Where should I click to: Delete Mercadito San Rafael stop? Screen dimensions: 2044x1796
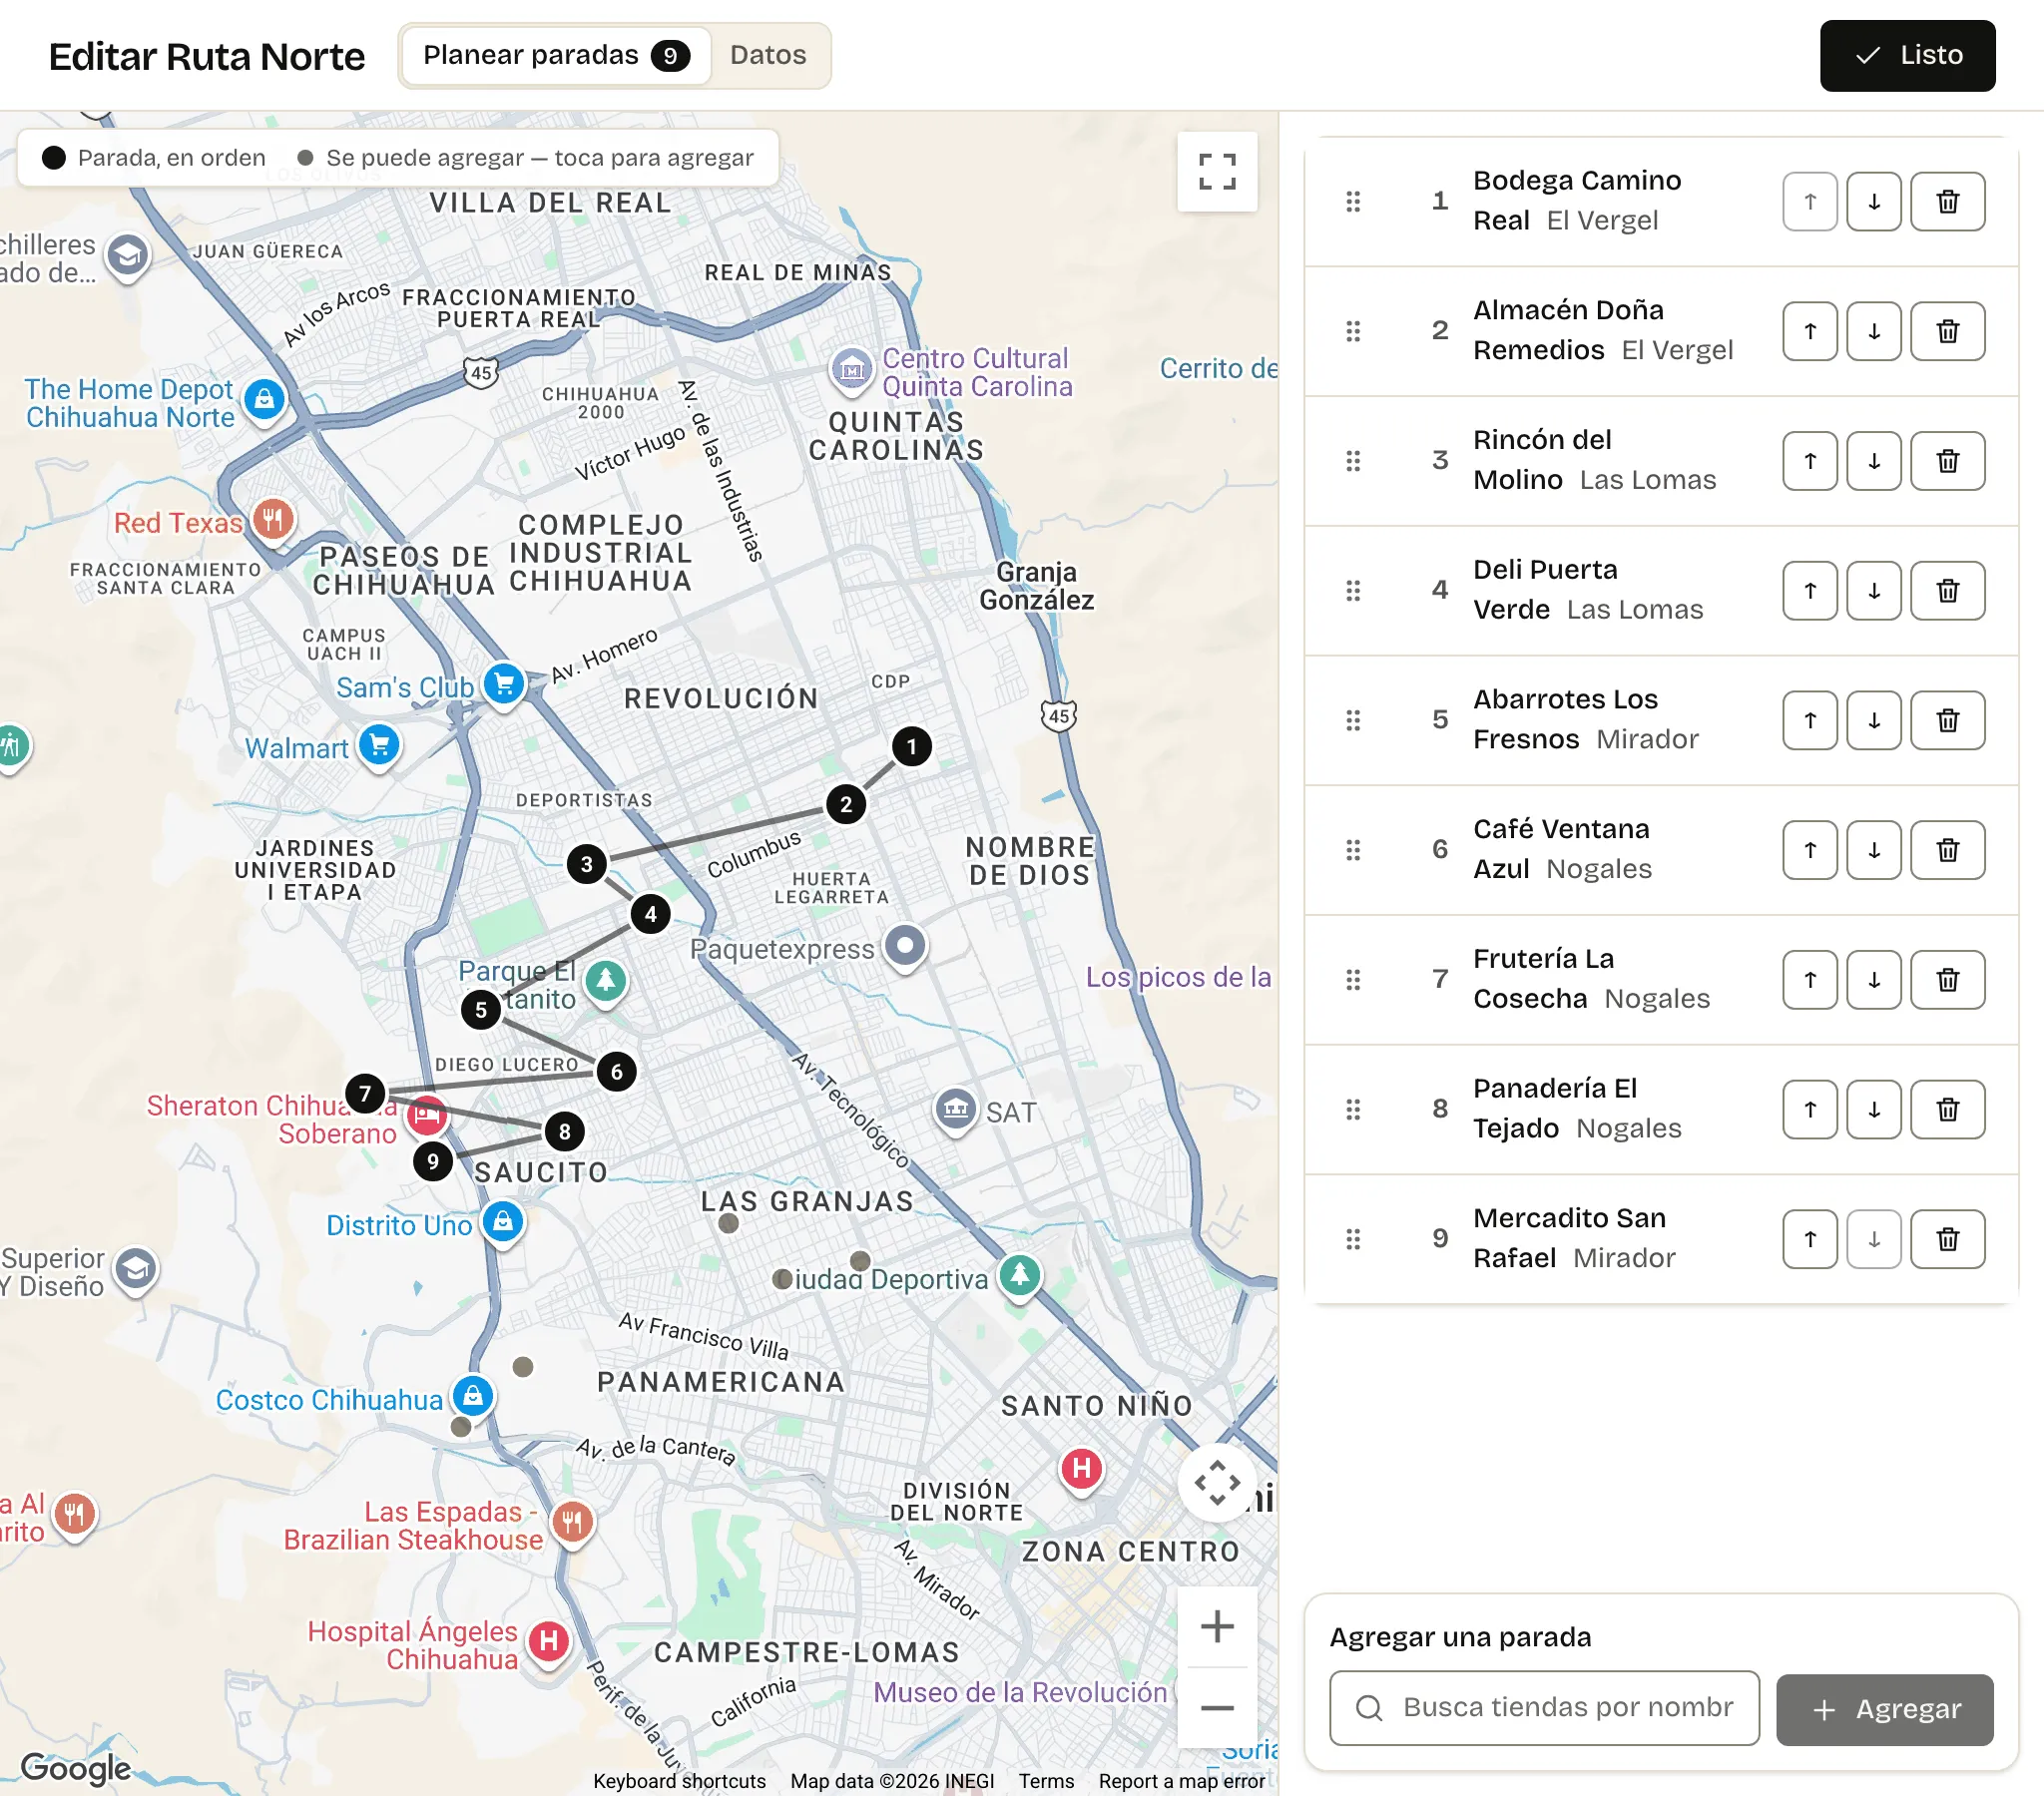[1947, 1239]
